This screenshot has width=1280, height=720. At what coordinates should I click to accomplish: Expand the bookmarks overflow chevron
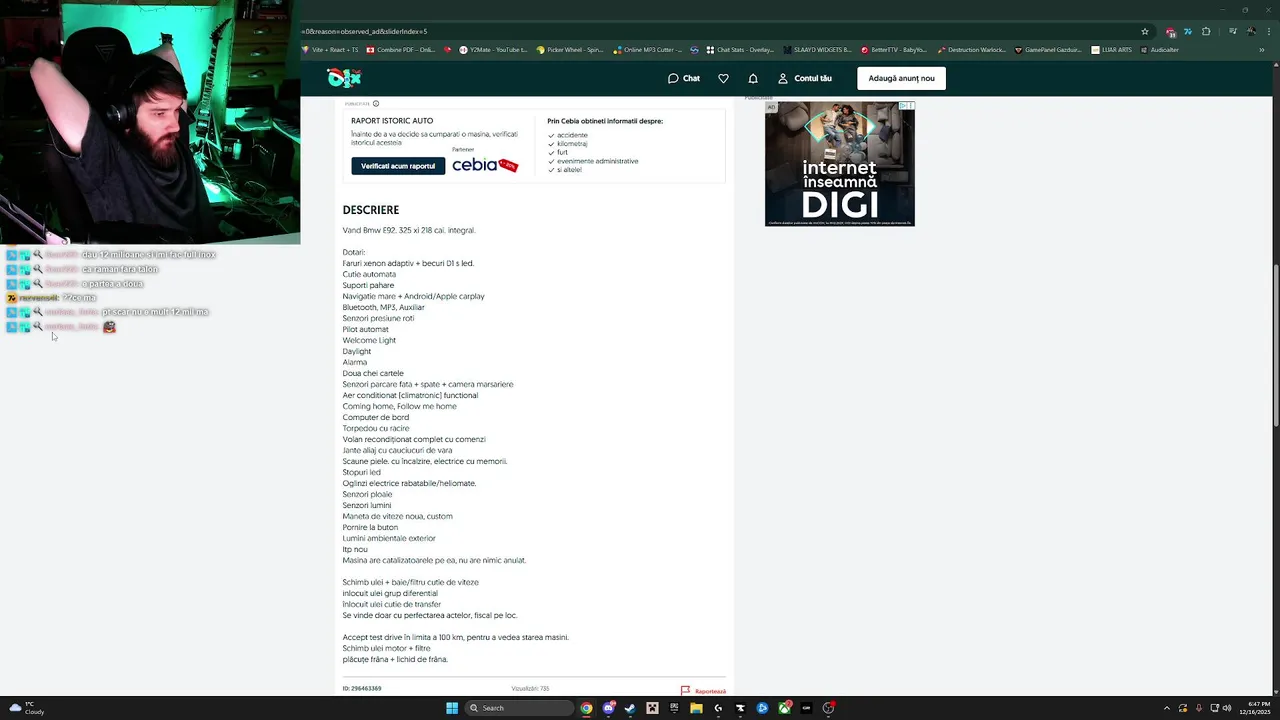point(1262,49)
